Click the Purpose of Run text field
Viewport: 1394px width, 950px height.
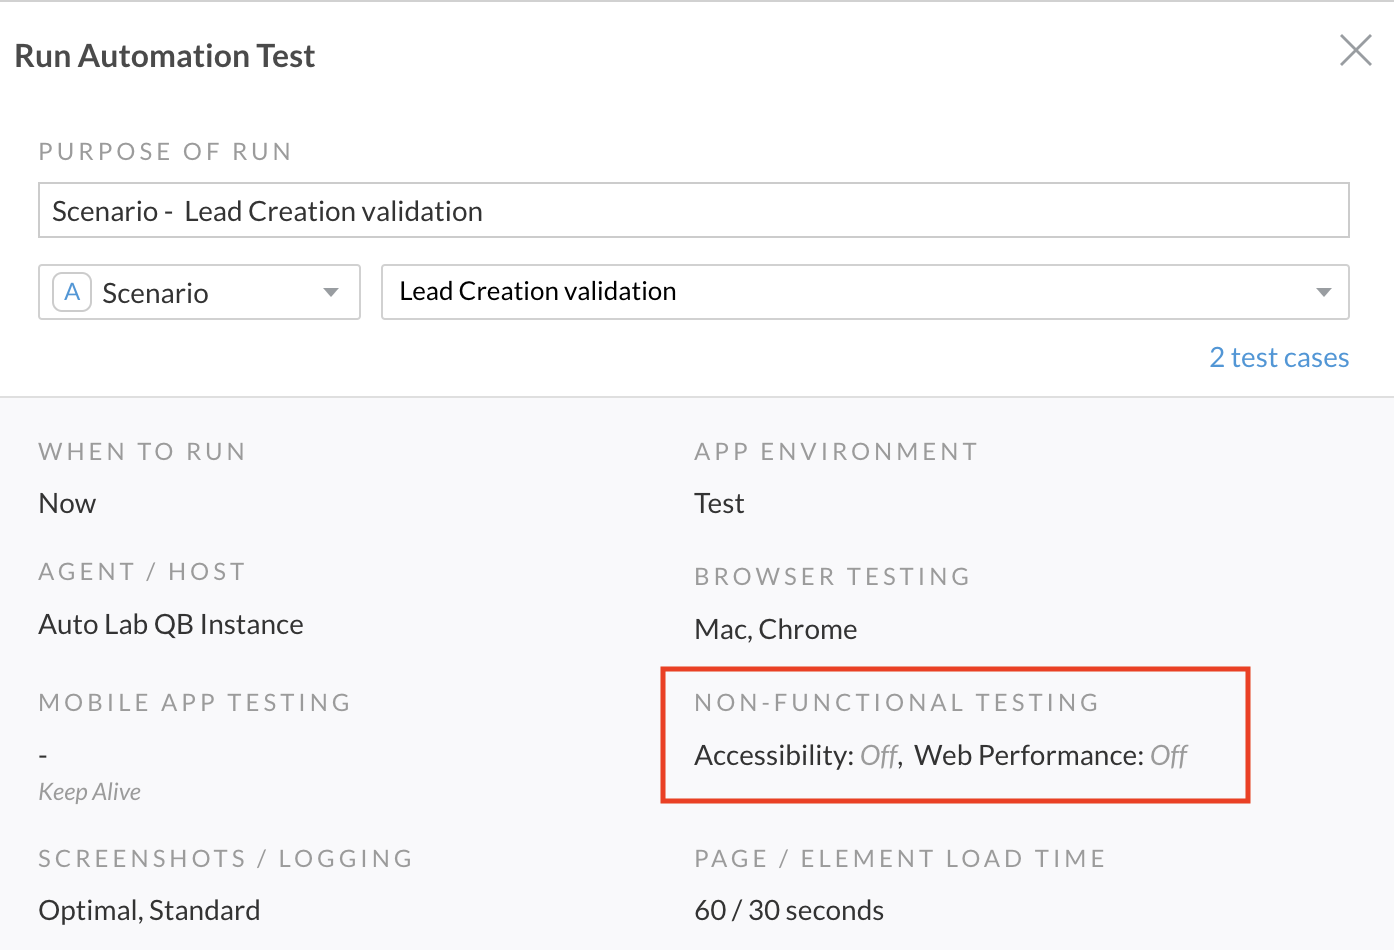click(694, 210)
